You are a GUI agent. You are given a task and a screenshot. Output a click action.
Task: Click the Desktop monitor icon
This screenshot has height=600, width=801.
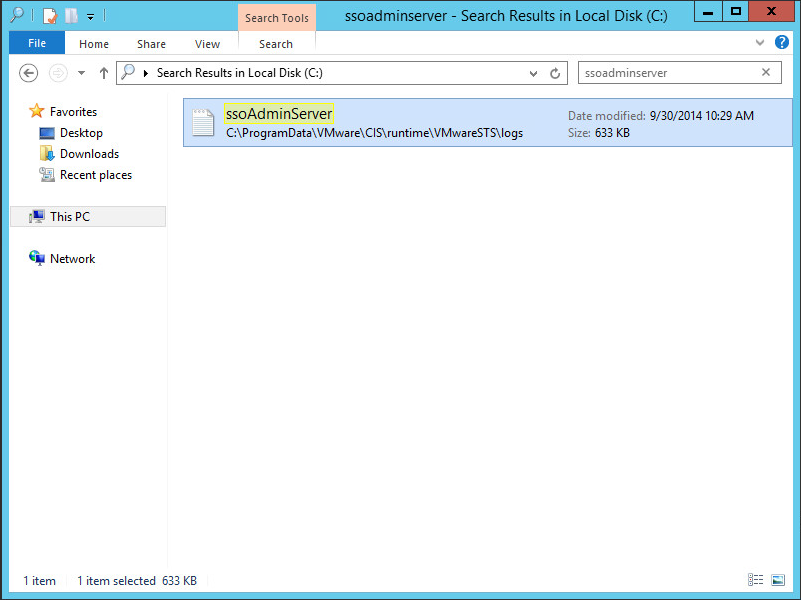point(47,133)
